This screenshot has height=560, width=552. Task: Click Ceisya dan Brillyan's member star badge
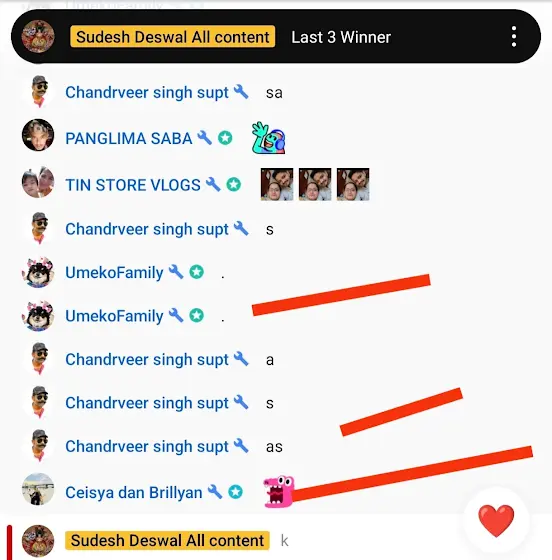click(235, 492)
